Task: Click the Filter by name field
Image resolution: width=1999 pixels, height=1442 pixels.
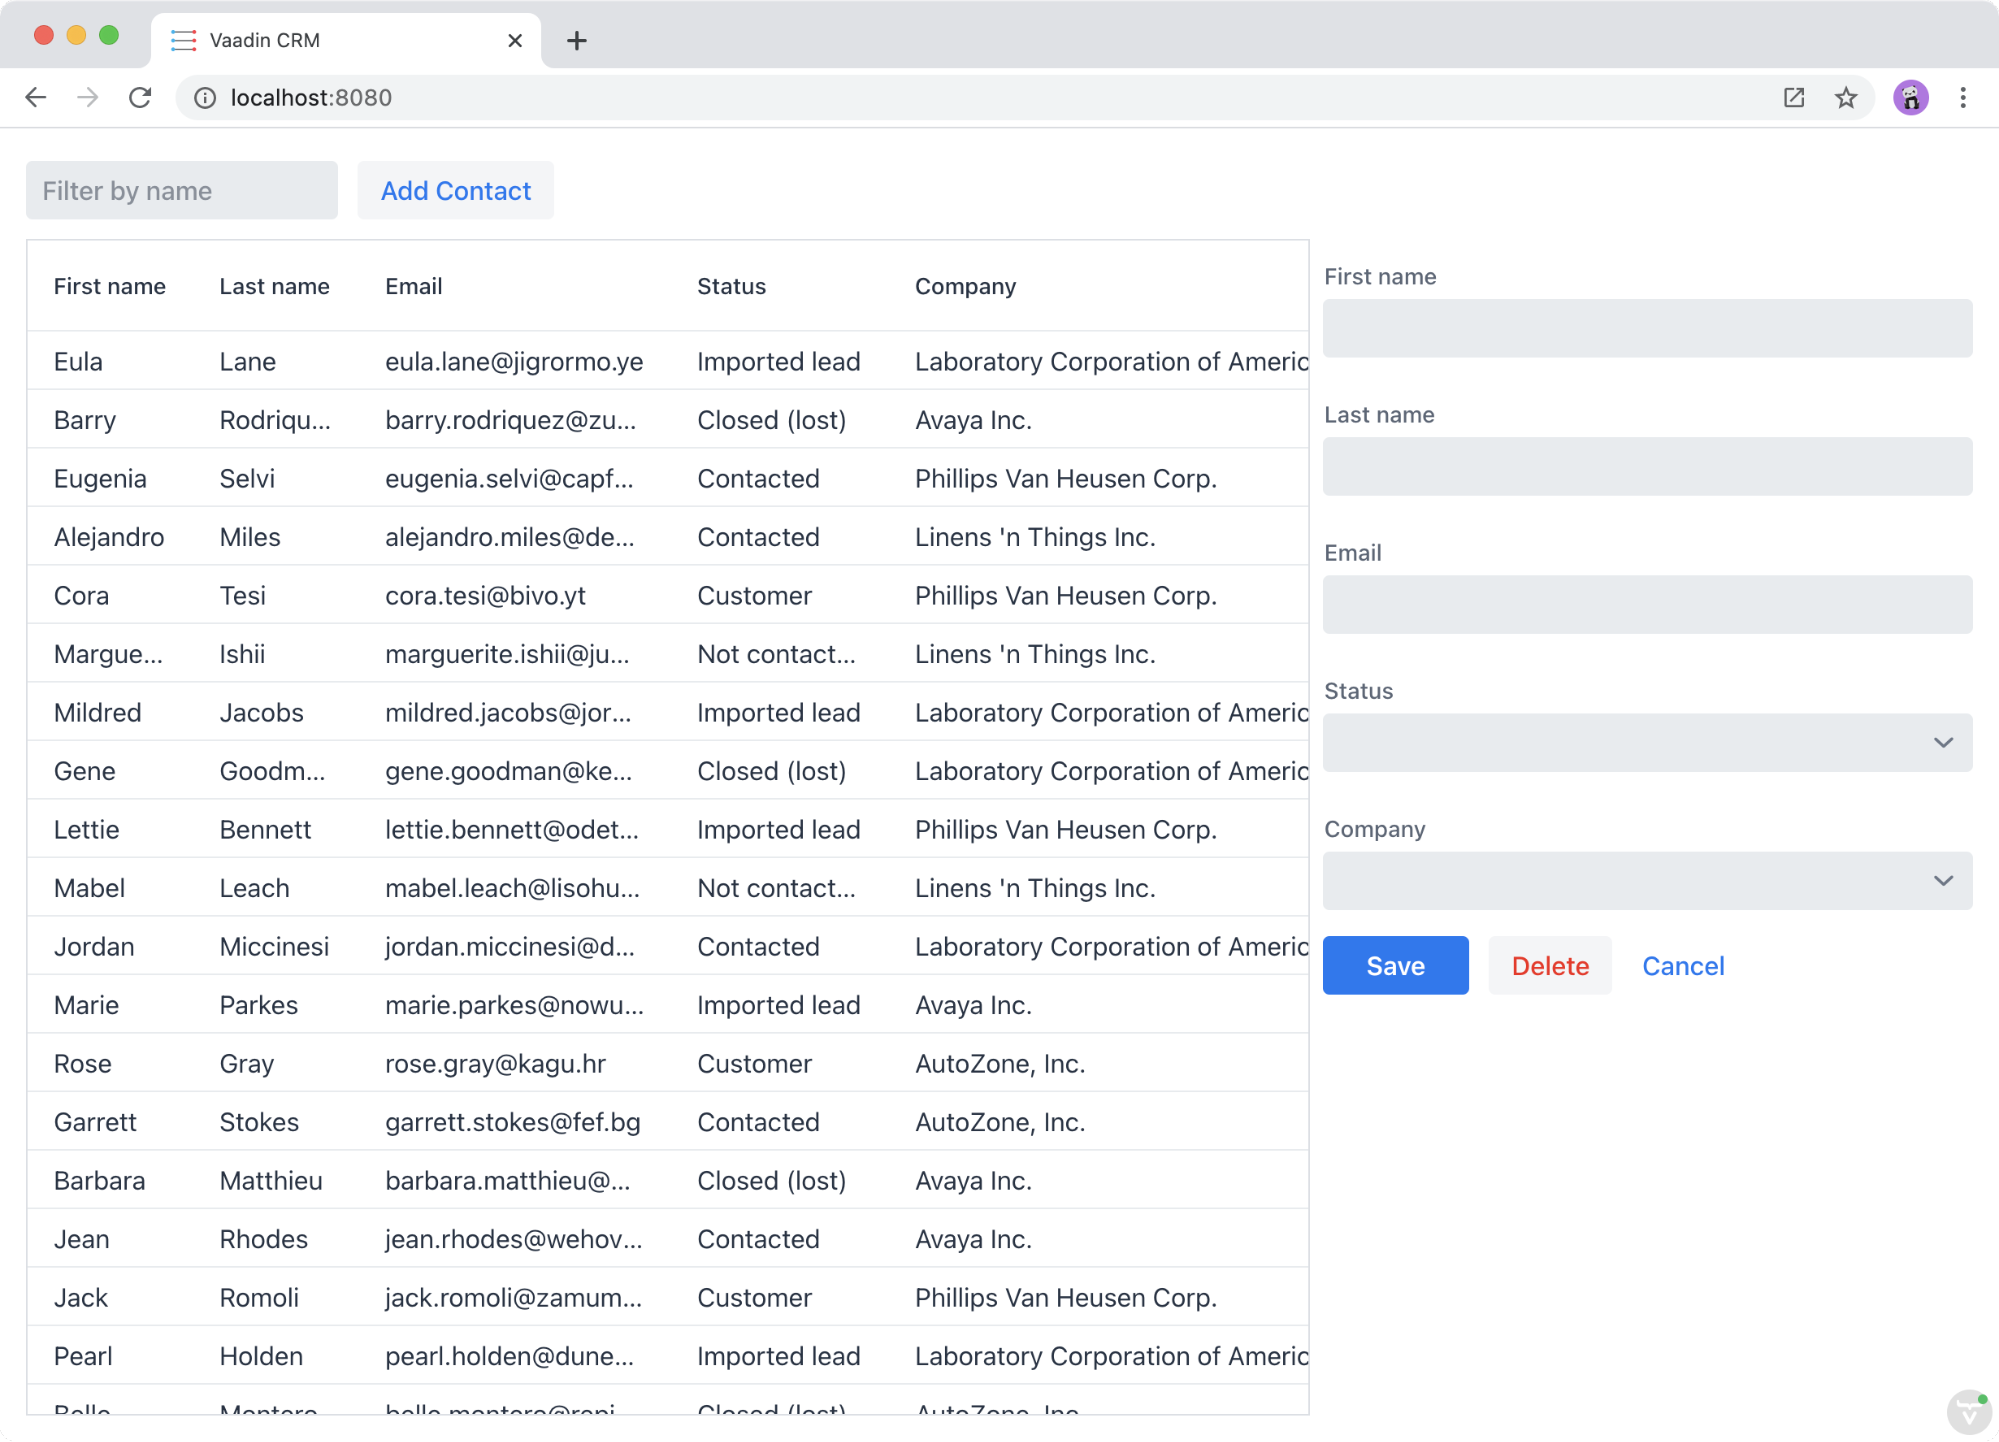Action: 181,190
